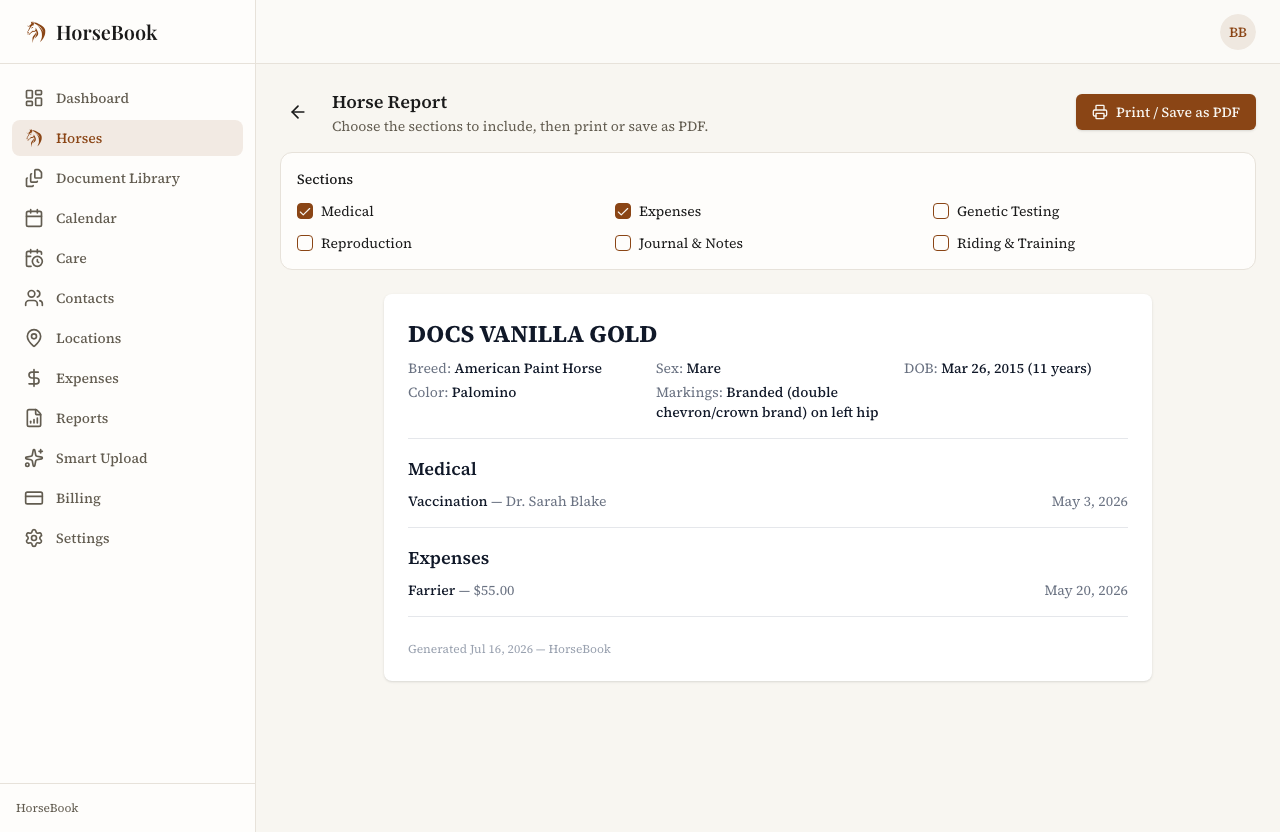The height and width of the screenshot is (832, 1280).
Task: Click the printer icon on Print button
Action: pyautogui.click(x=1100, y=112)
